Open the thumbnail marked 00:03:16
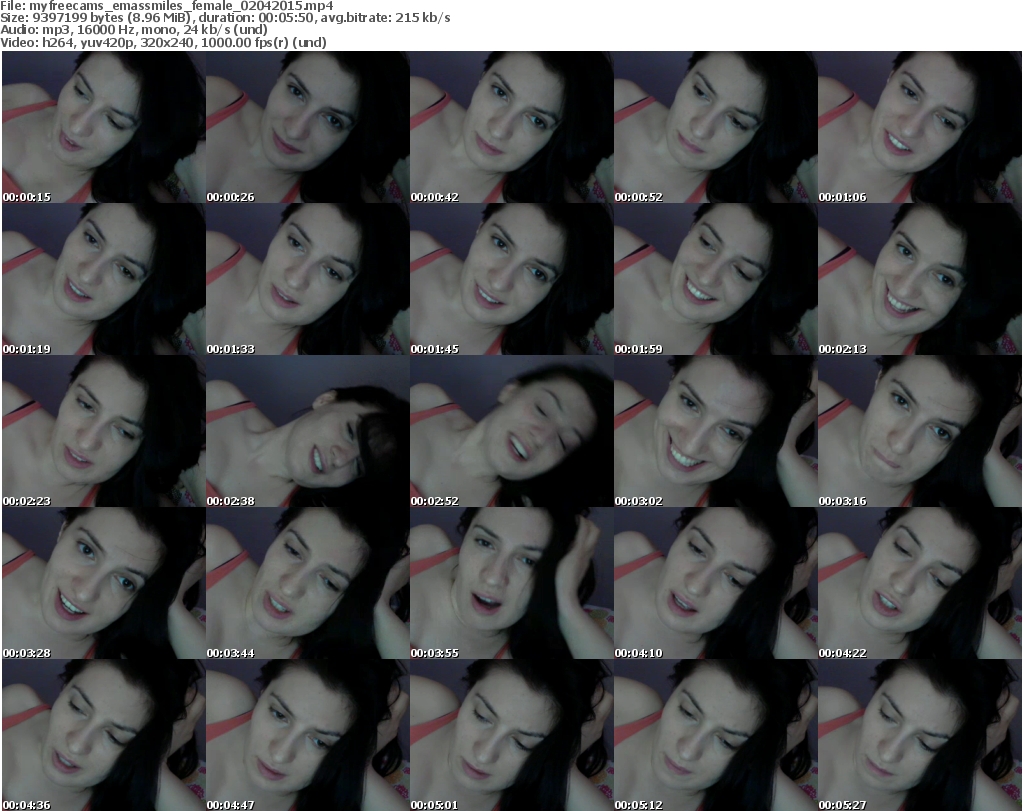The height and width of the screenshot is (811, 1024). 919,431
